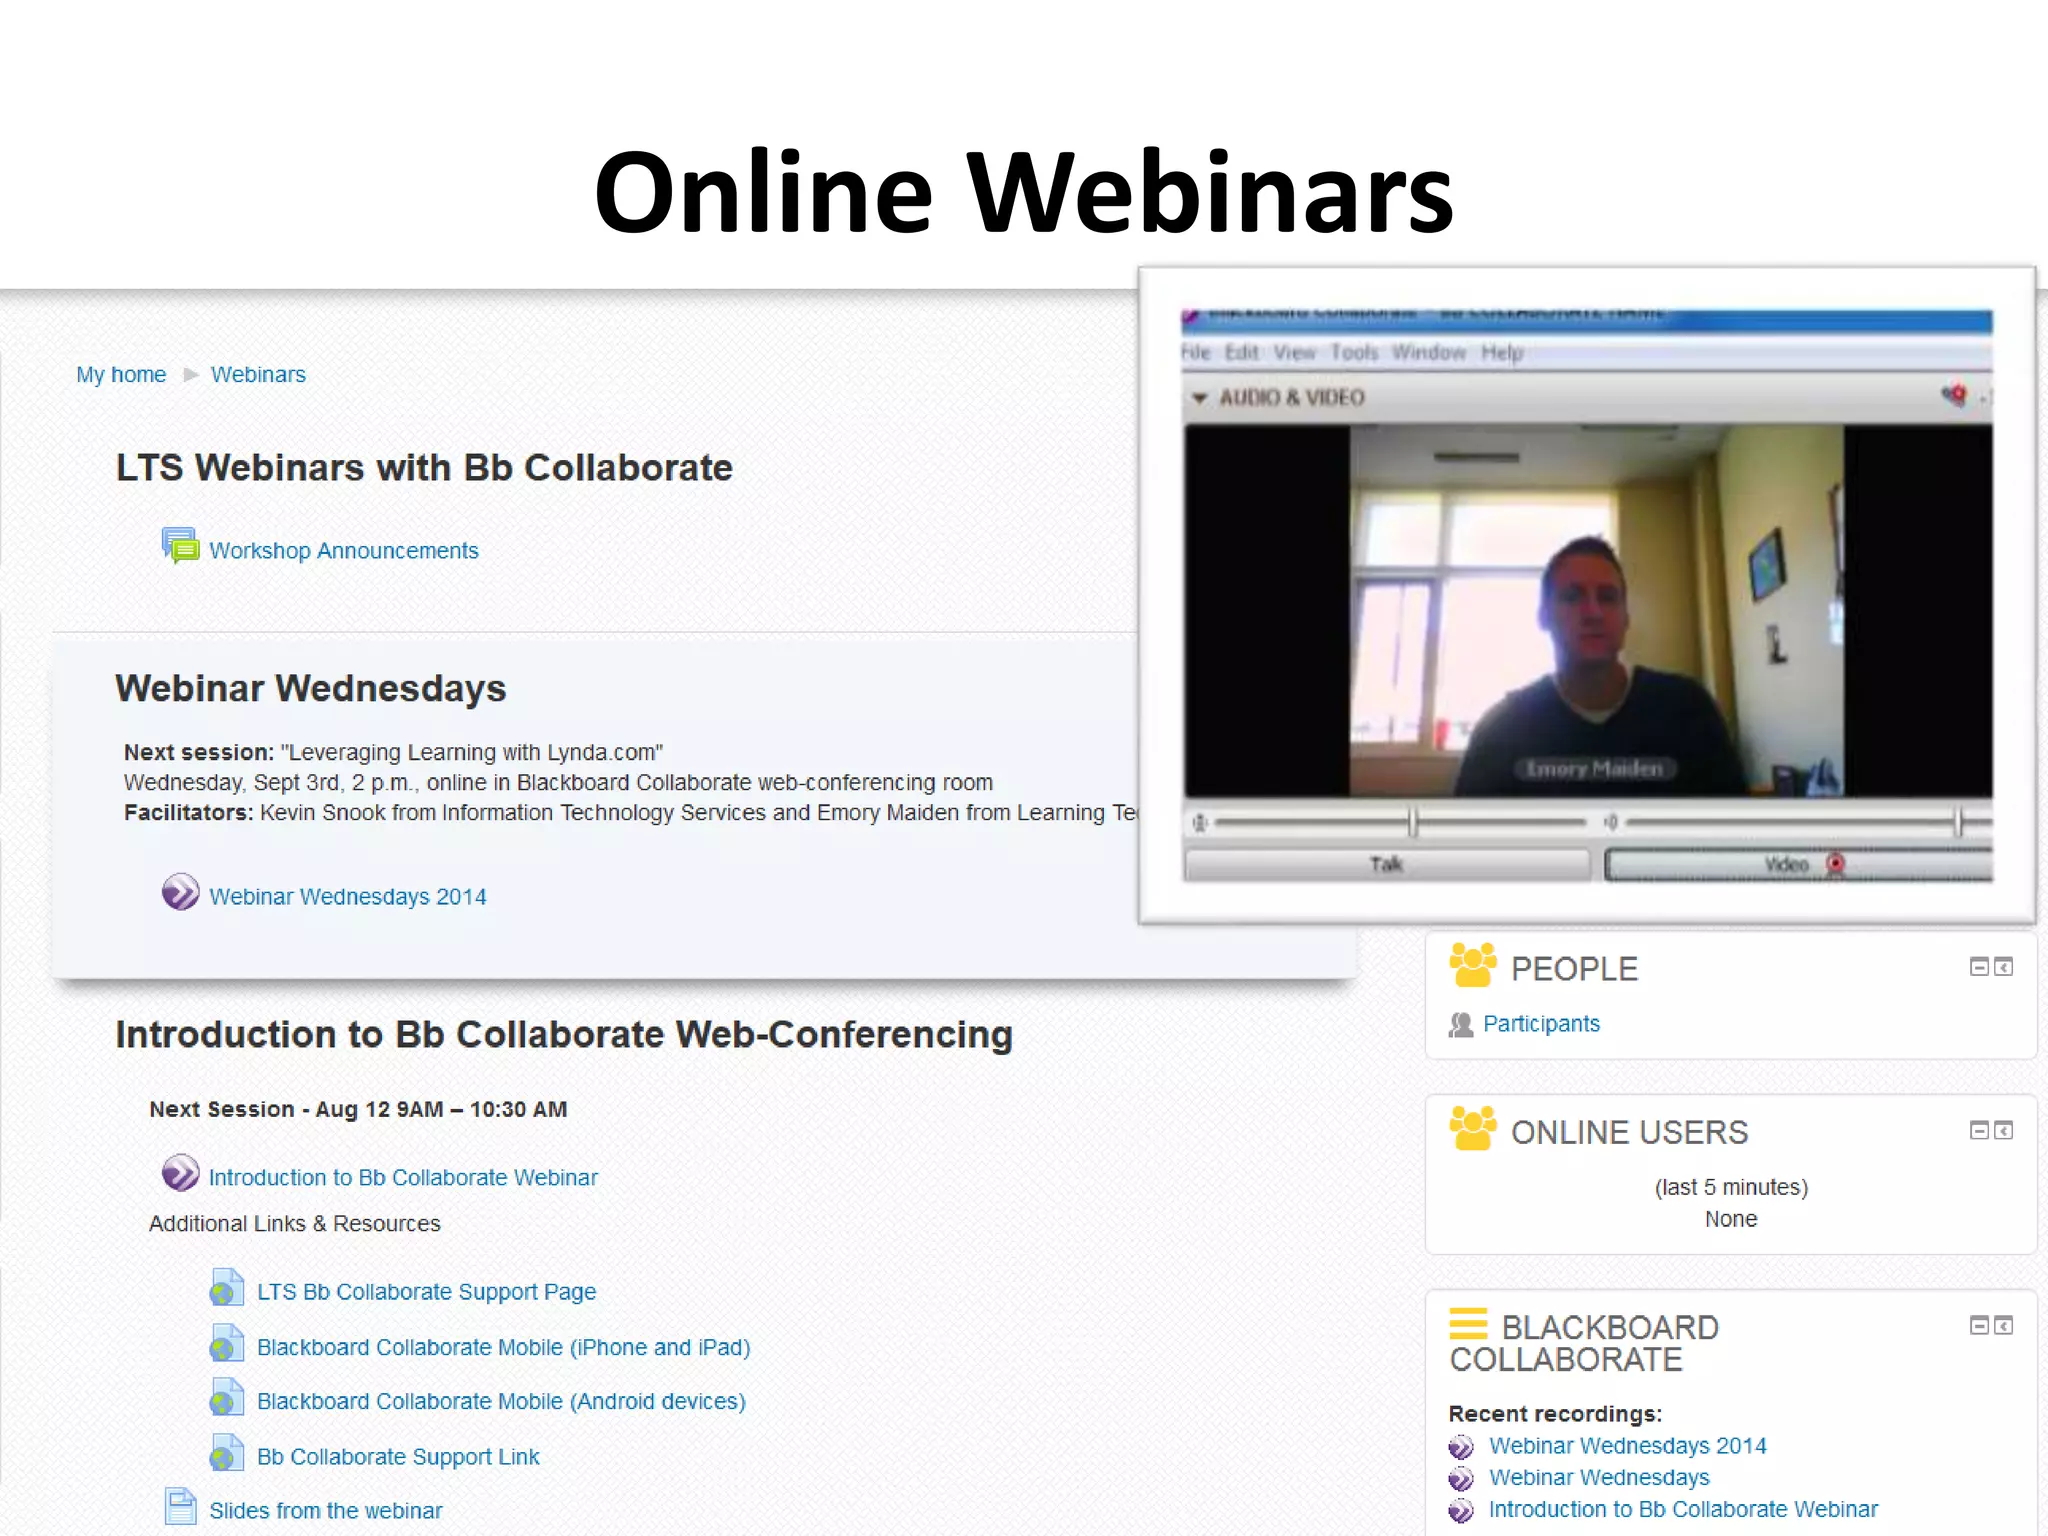The image size is (2048, 1536).
Task: Click the Slides from the webinar file icon
Action: [181, 1508]
